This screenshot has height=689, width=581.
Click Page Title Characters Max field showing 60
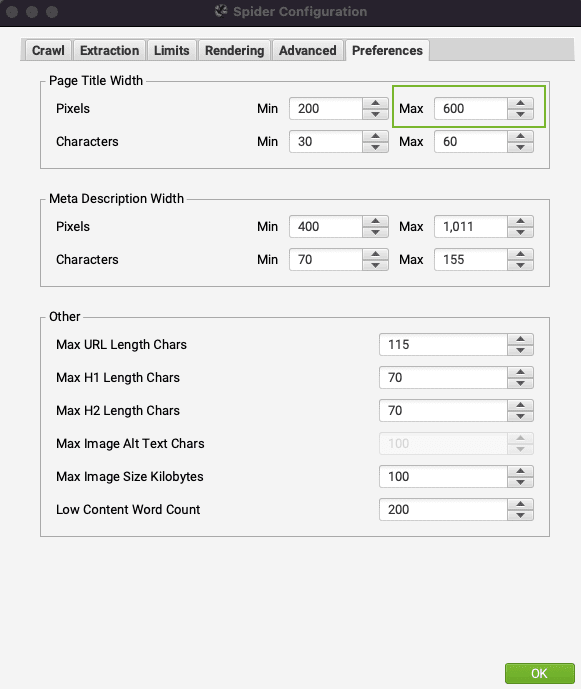[x=471, y=141]
